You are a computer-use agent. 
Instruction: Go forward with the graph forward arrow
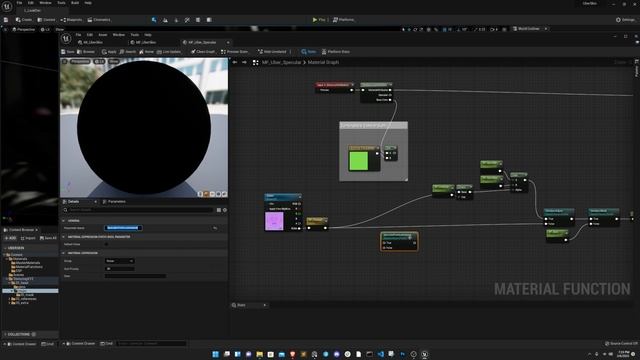click(244, 62)
